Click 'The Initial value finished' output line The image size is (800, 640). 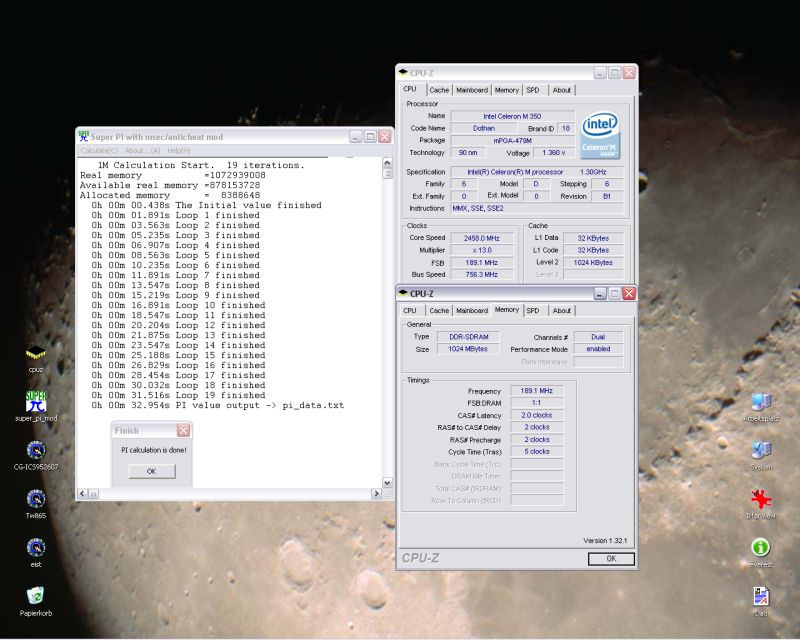(x=207, y=205)
